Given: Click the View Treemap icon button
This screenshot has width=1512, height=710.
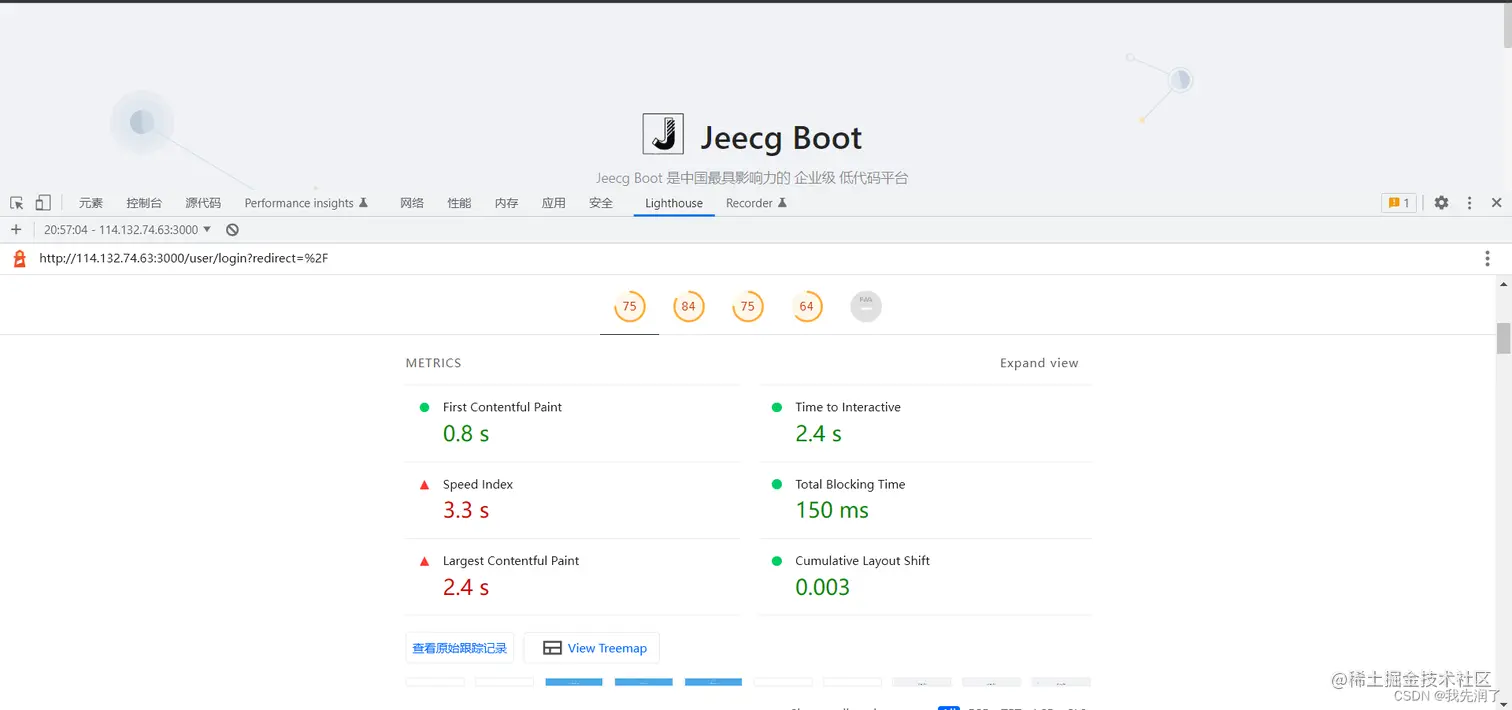Looking at the screenshot, I should click(591, 647).
